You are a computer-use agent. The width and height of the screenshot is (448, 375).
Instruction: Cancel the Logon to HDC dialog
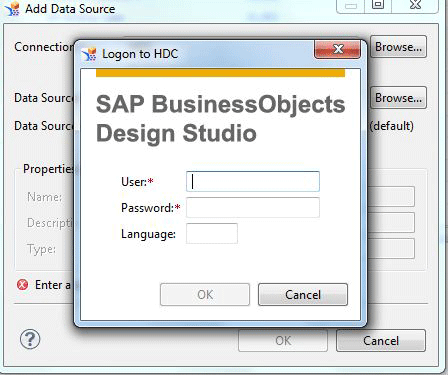303,295
